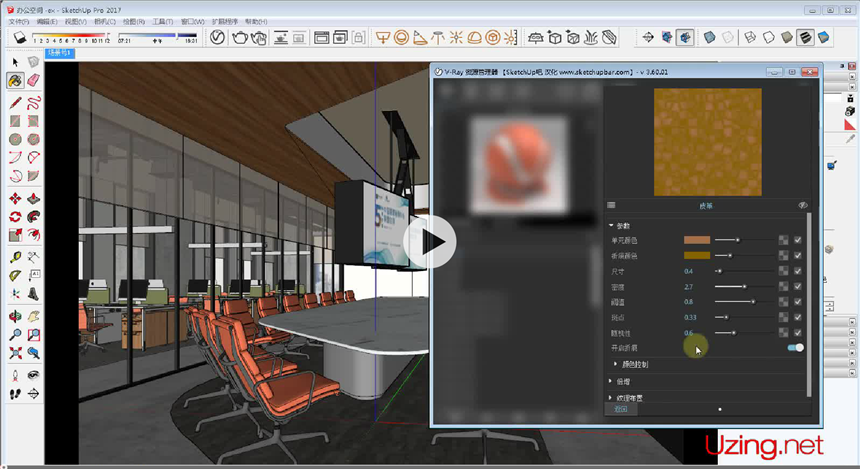Uncheck the 密度 row checkbox
Viewport: 860px width, 469px height.
pyautogui.click(x=797, y=286)
